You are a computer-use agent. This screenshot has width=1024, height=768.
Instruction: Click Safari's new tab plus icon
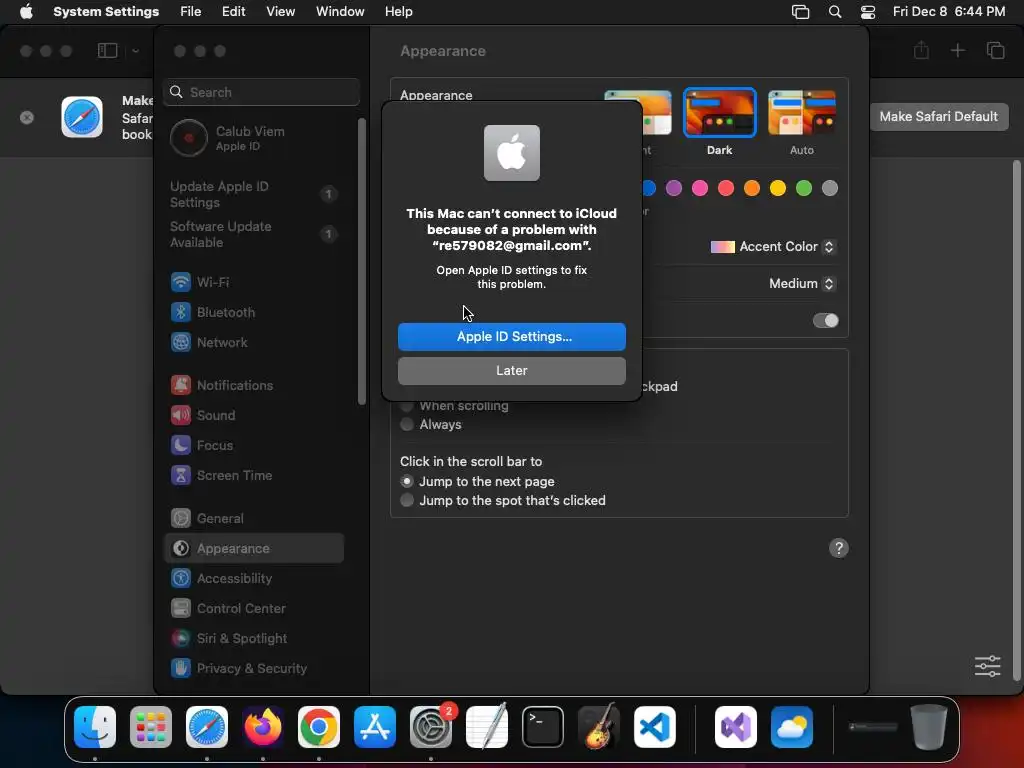(957, 50)
